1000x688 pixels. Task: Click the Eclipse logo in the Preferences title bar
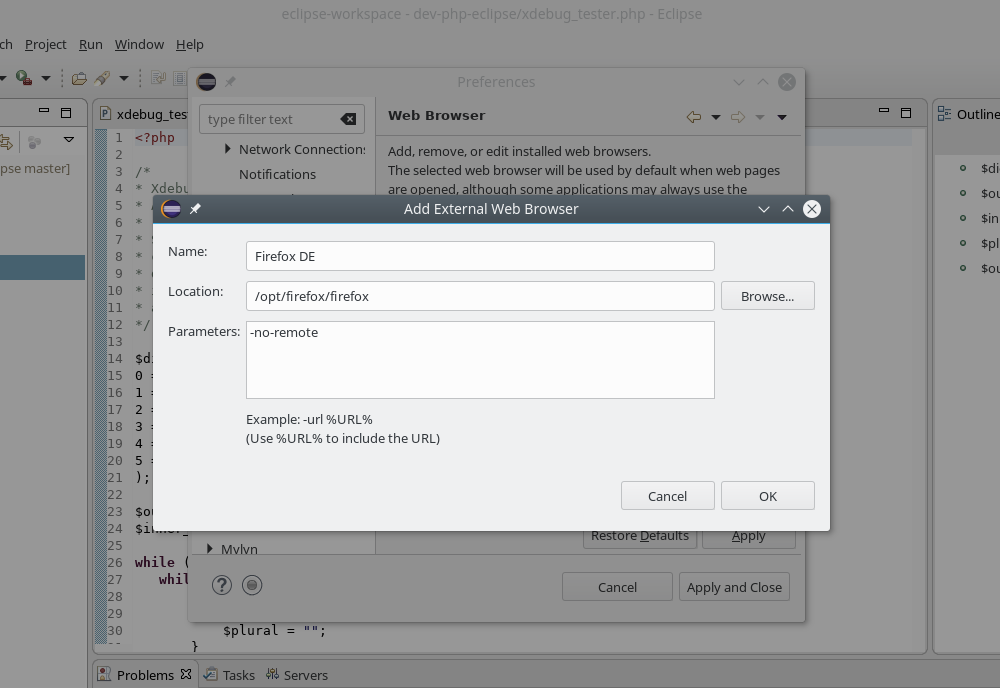tap(206, 82)
